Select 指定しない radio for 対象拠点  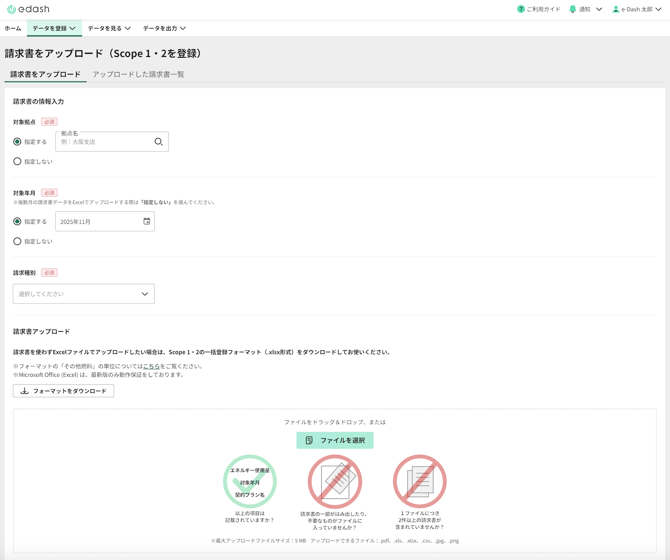(x=17, y=161)
